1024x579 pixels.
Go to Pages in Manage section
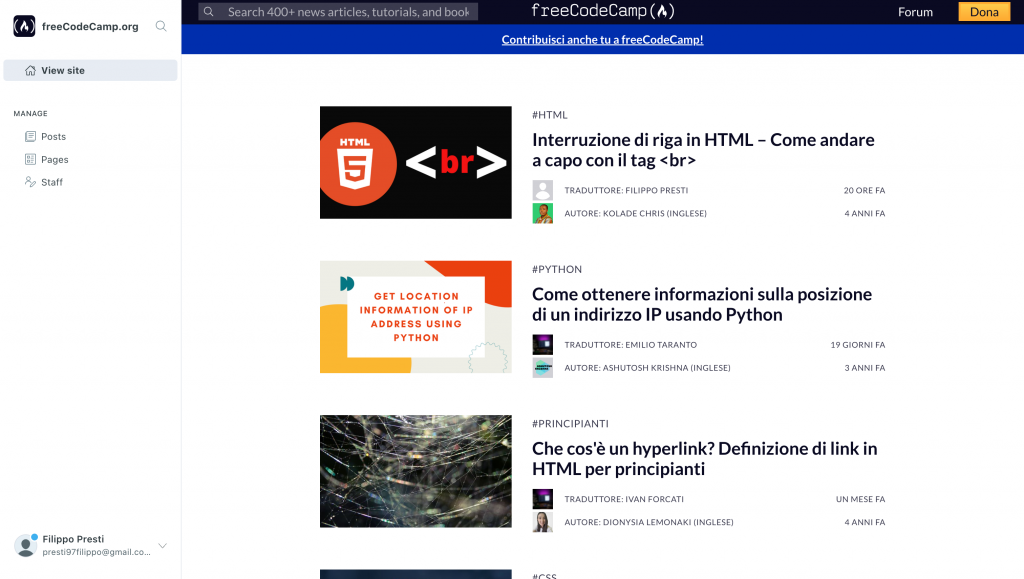(x=55, y=159)
